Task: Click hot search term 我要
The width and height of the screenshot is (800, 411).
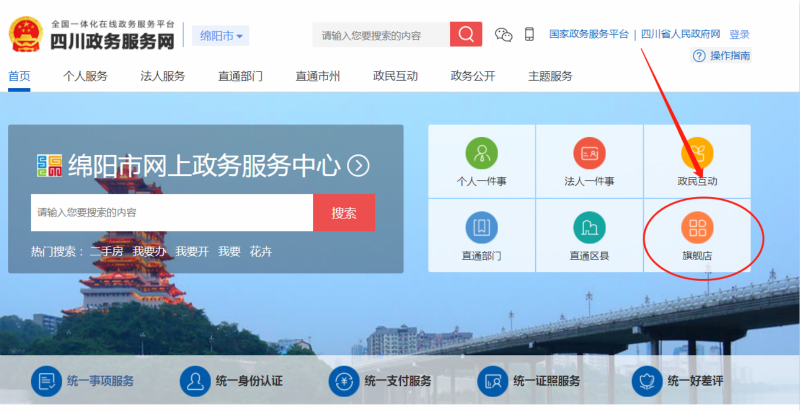Action: [229, 251]
